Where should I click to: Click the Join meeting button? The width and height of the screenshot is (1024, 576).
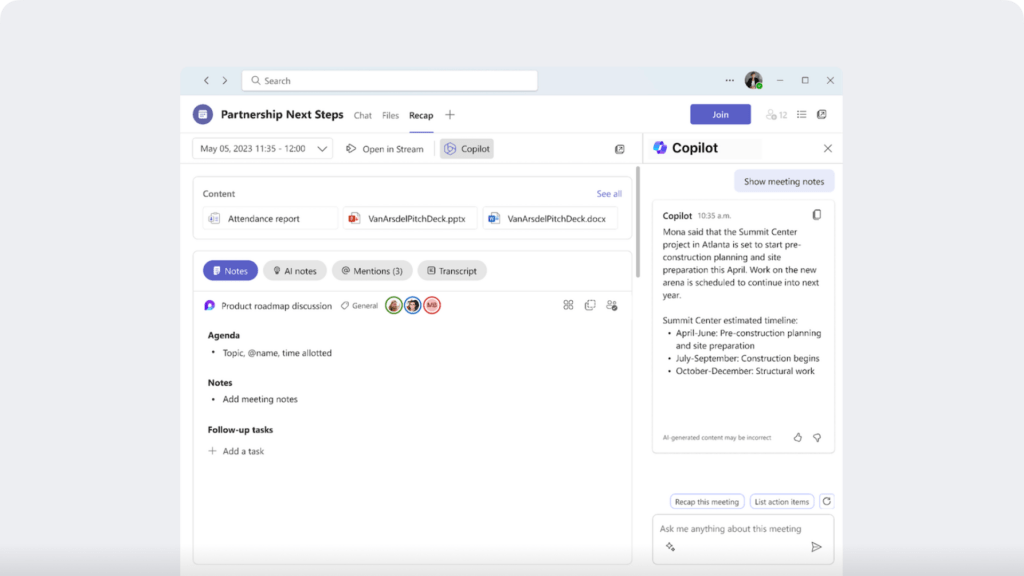(719, 114)
